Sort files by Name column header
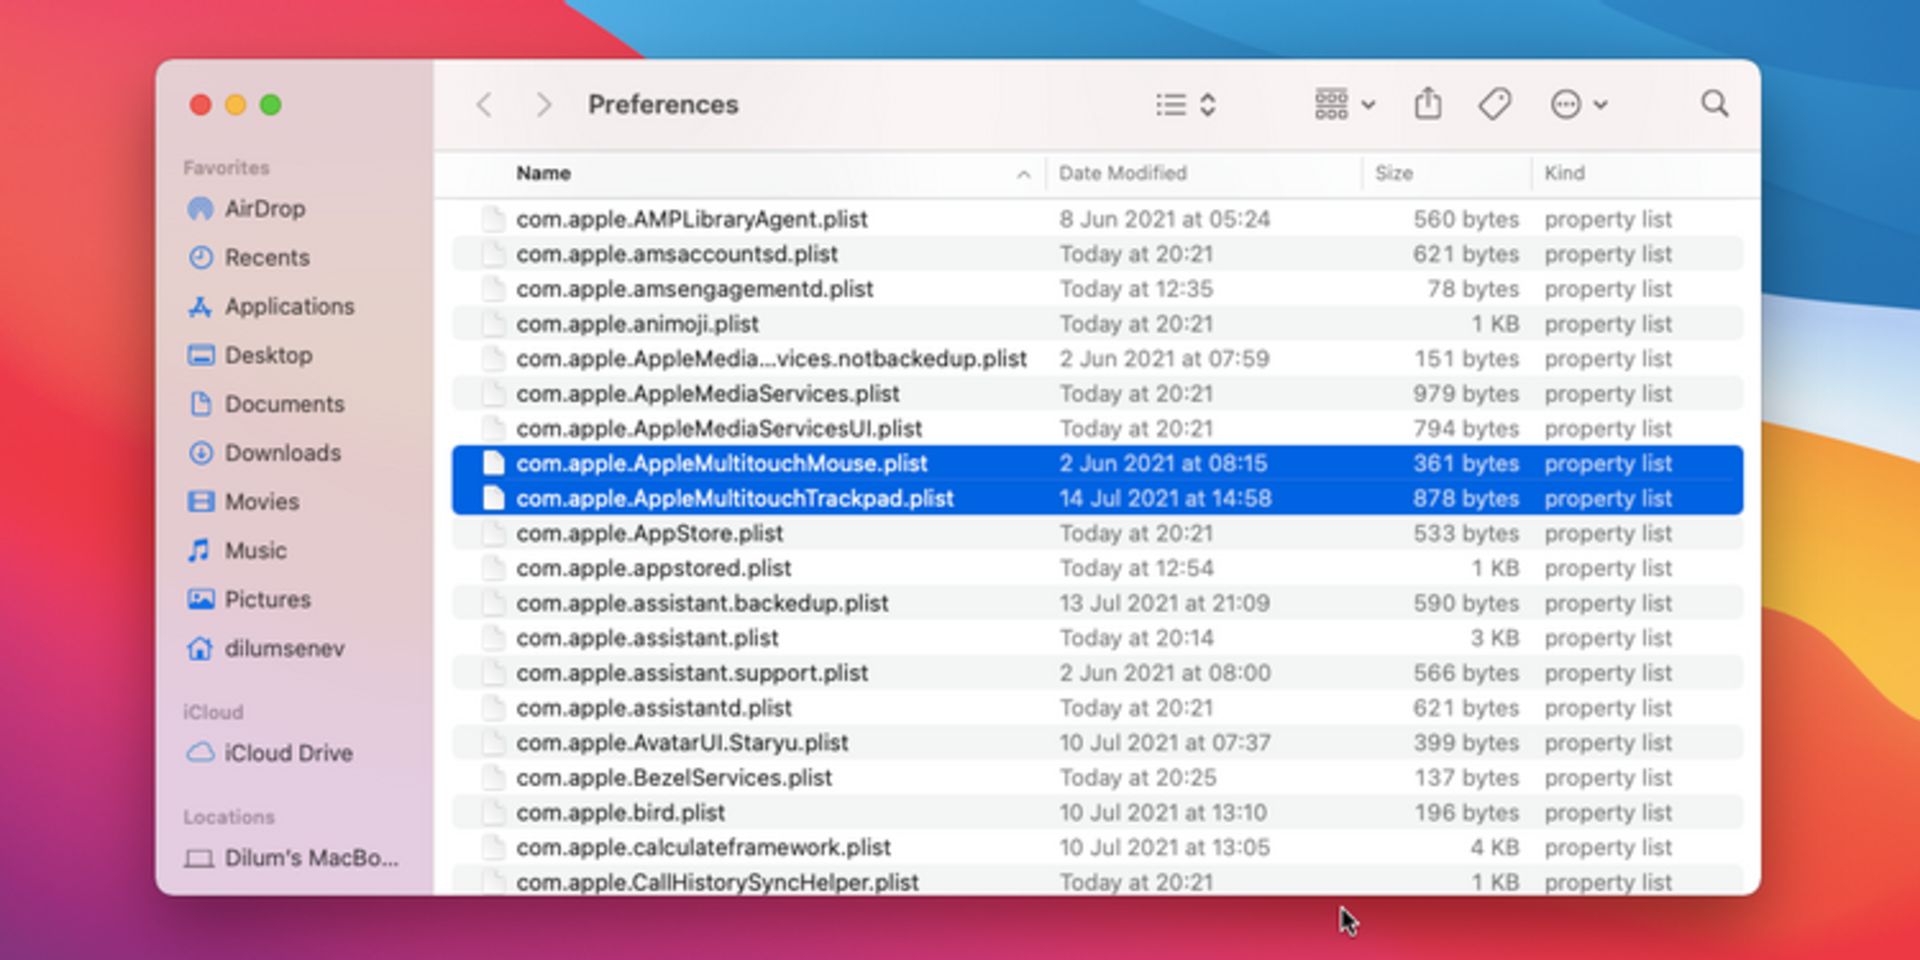This screenshot has height=960, width=1920. 544,174
